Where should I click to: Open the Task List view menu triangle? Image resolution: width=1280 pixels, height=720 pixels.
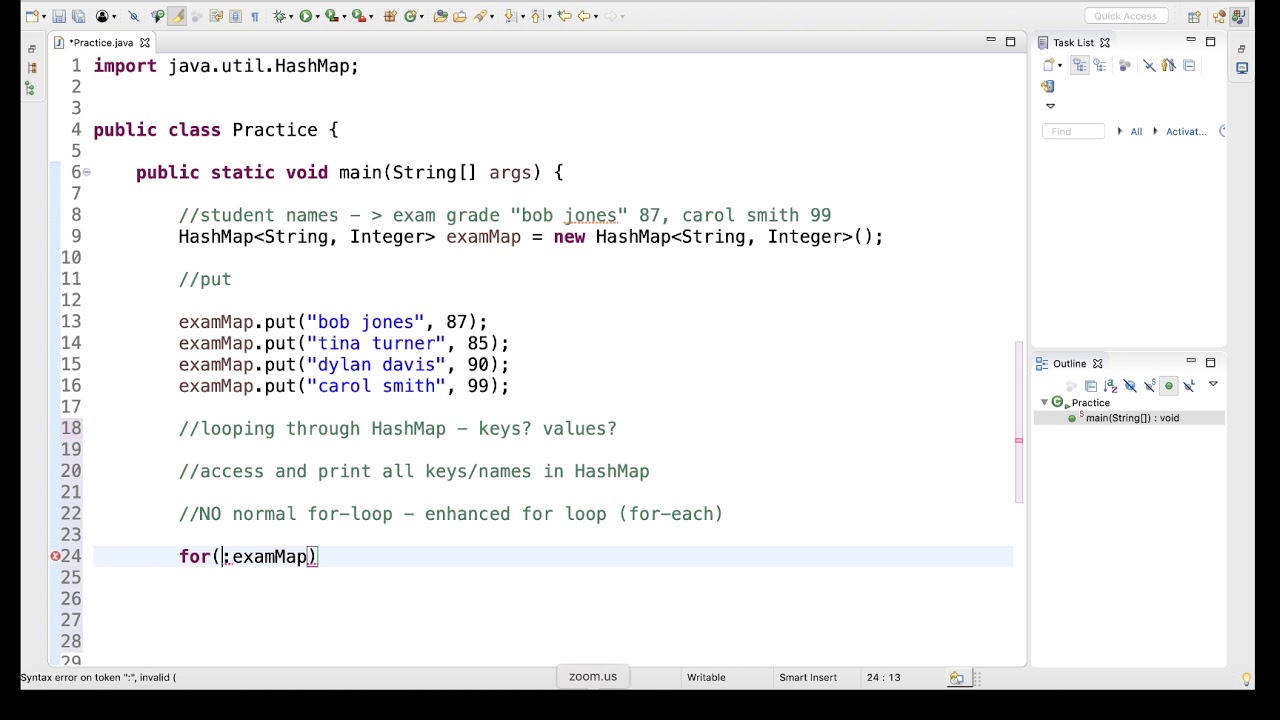tap(1050, 106)
